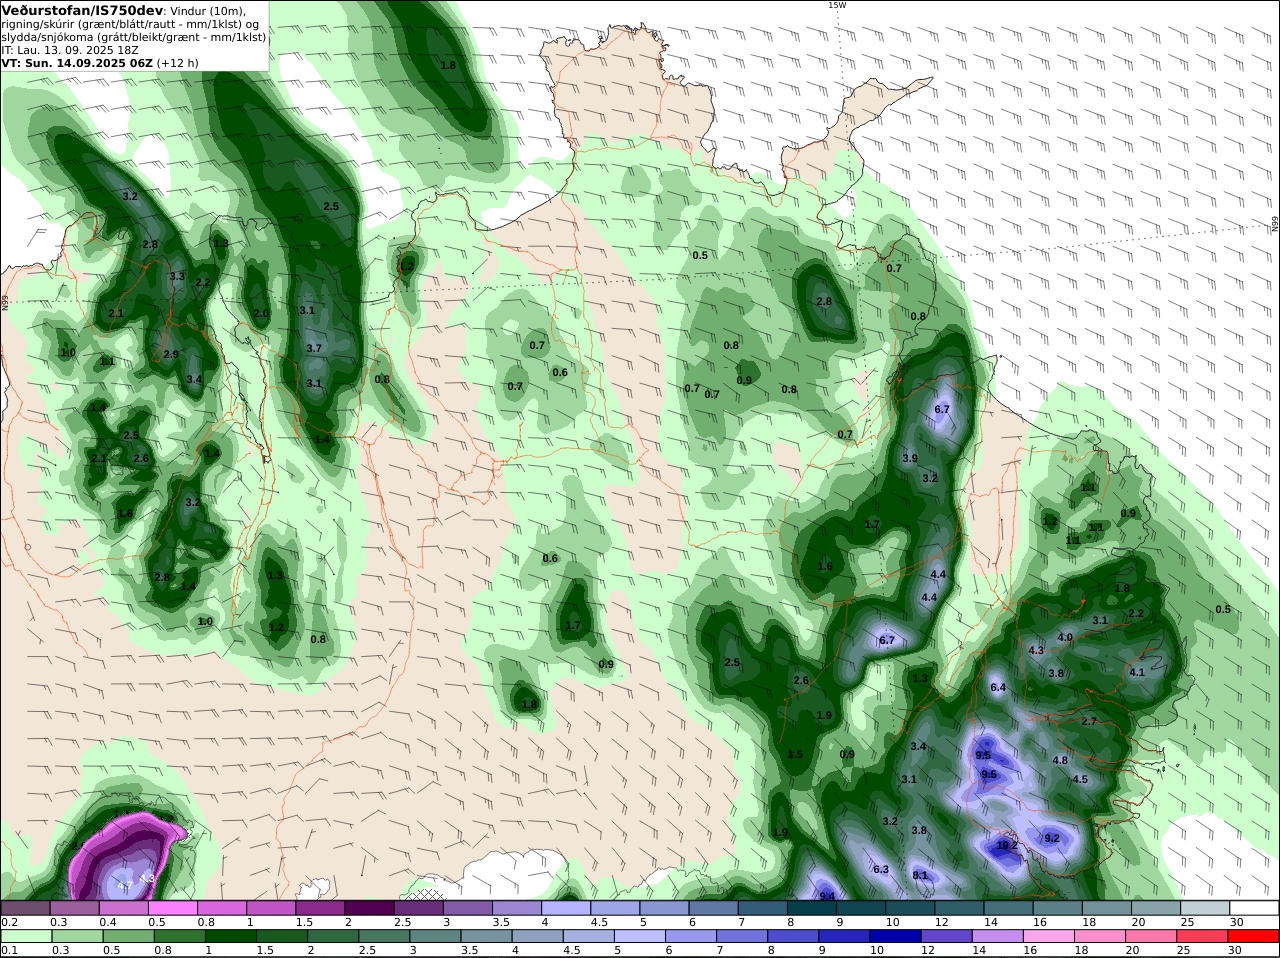Click the 6.4 precipitation value
The image size is (1280, 958).
click(998, 688)
